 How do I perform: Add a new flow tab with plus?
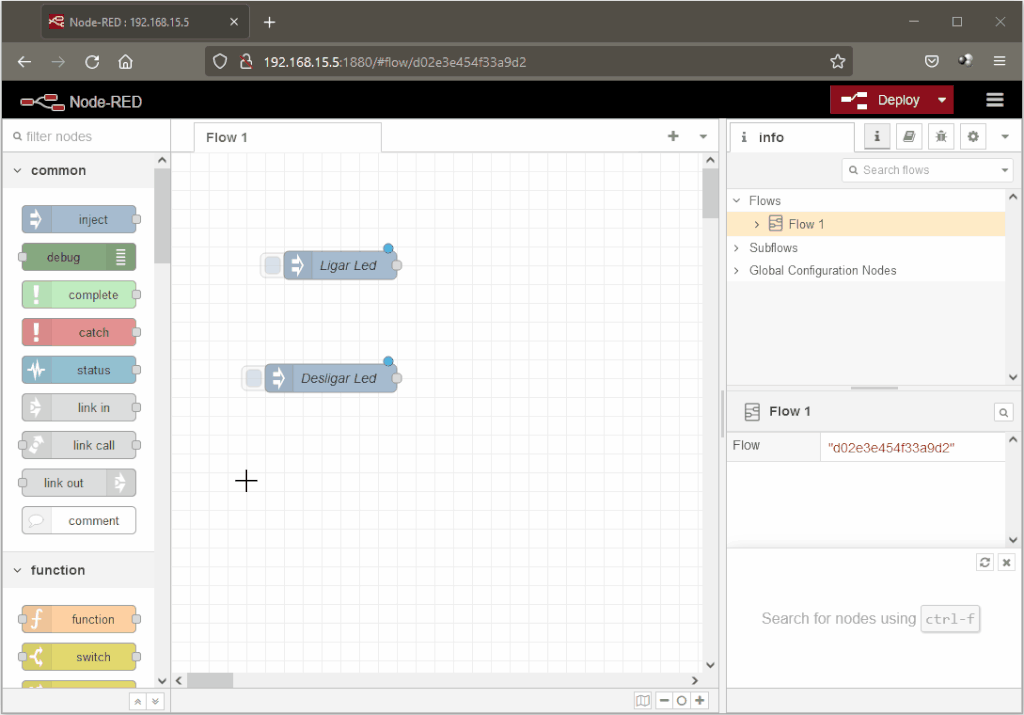point(673,136)
